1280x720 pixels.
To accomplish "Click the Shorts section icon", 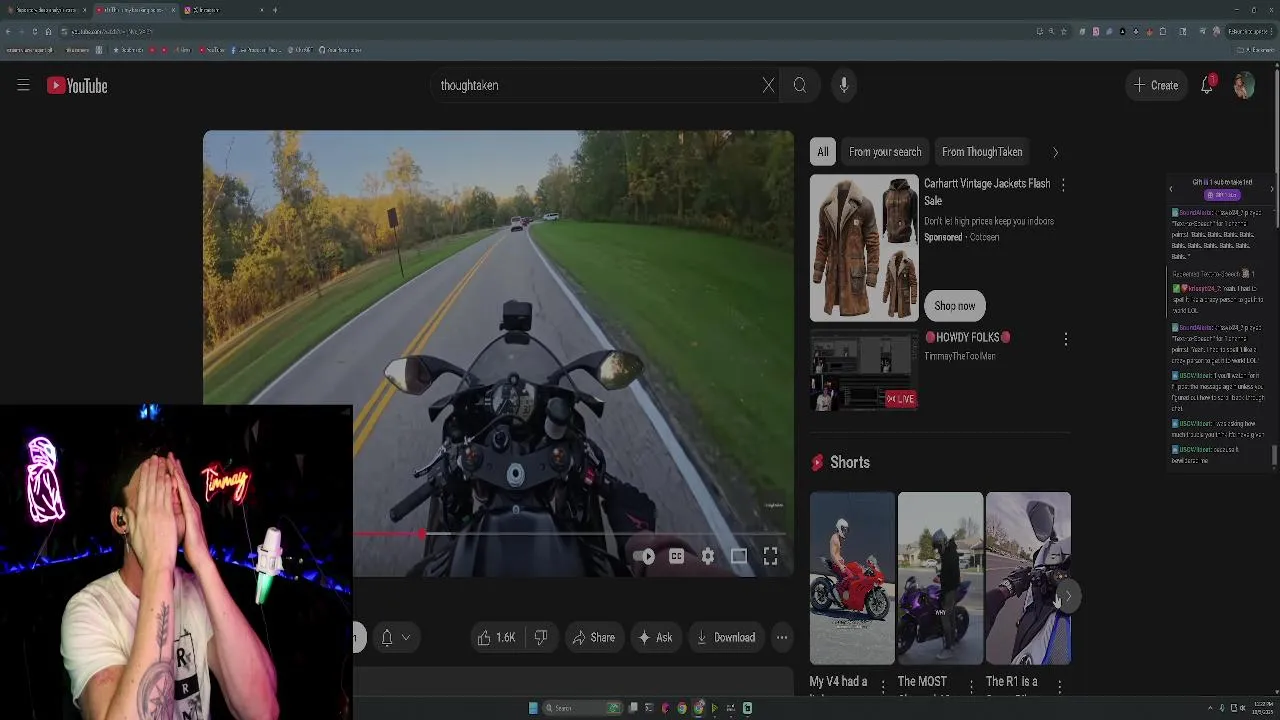I will click(818, 462).
